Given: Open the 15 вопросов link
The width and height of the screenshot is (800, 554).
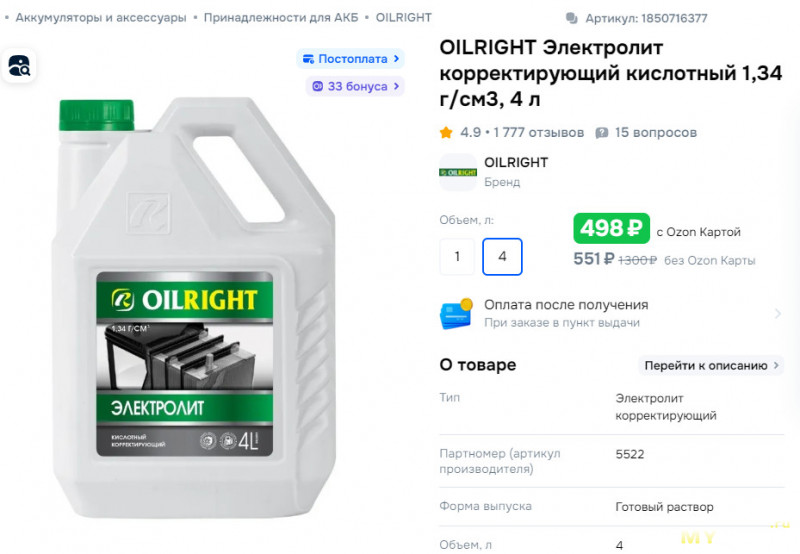Looking at the screenshot, I should (656, 133).
